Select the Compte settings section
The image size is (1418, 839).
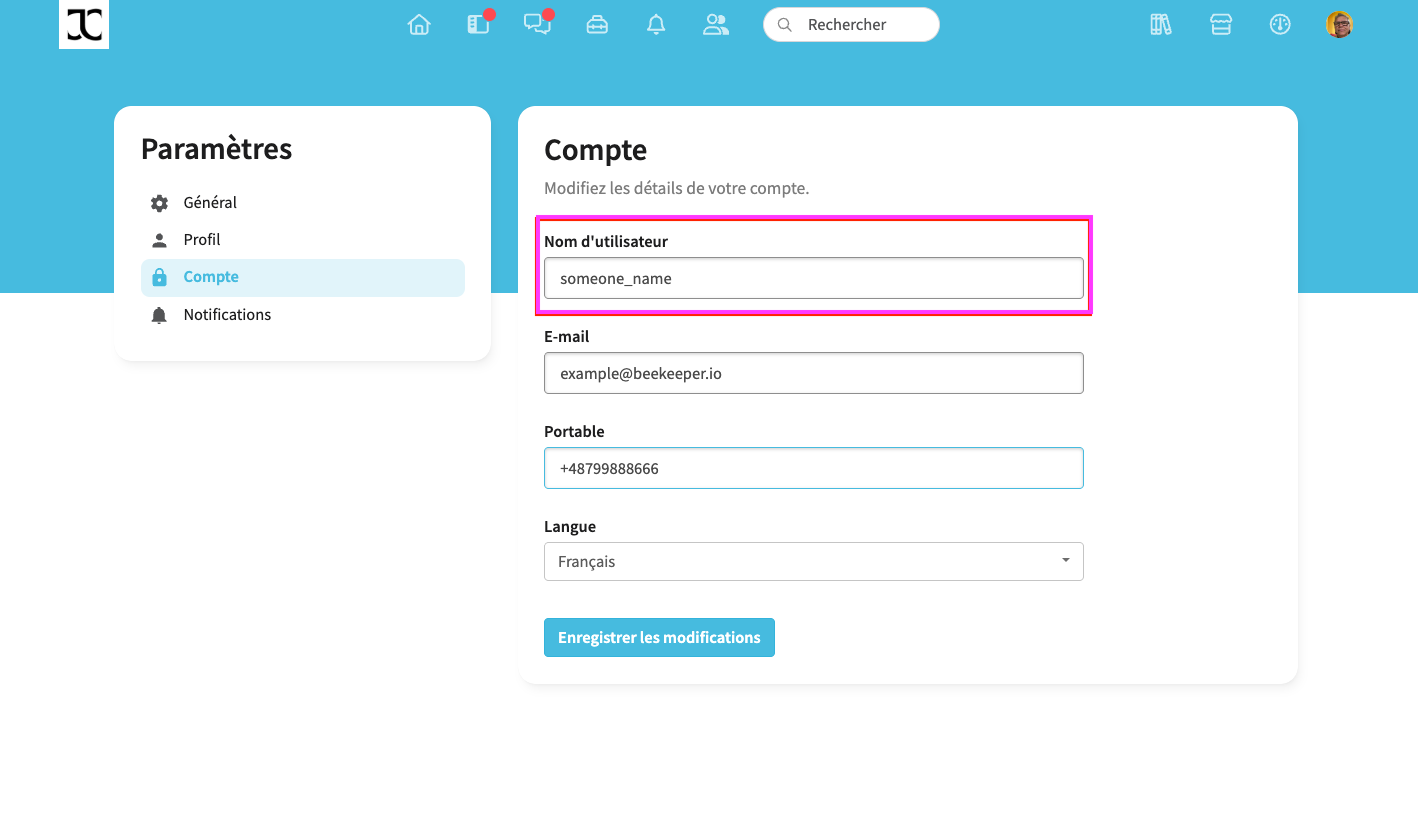303,278
